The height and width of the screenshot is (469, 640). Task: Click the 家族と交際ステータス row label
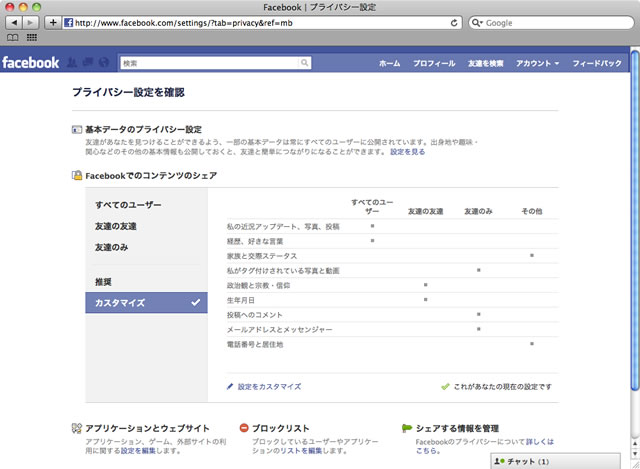click(x=262, y=256)
